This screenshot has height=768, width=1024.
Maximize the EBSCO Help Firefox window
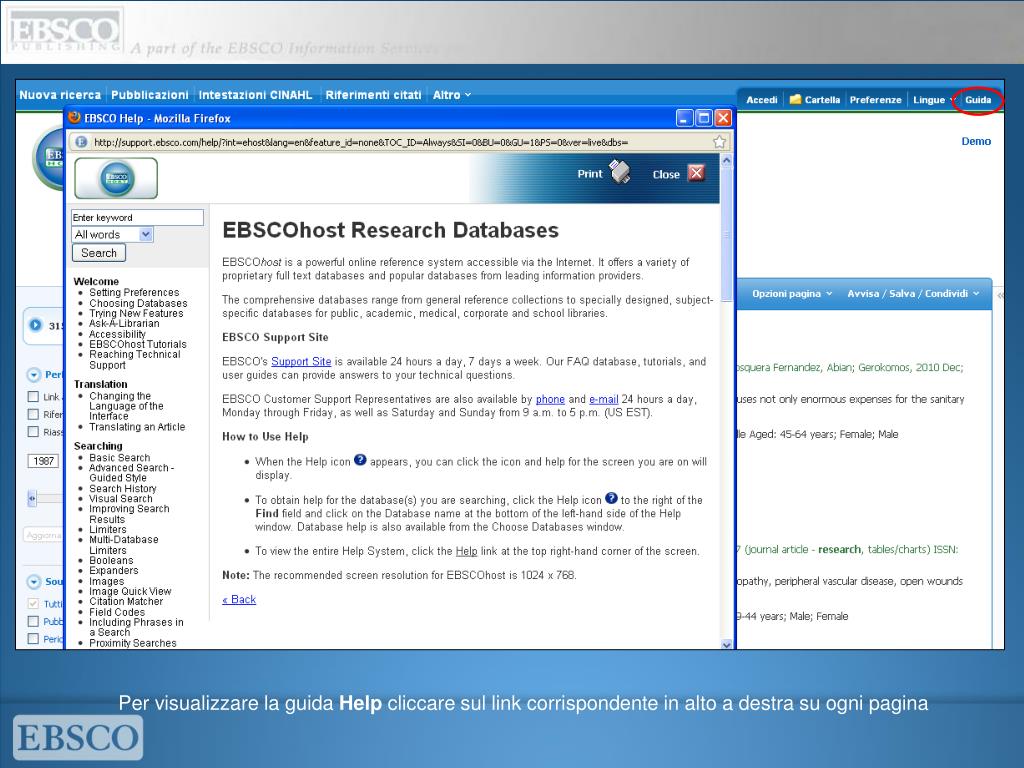(703, 118)
